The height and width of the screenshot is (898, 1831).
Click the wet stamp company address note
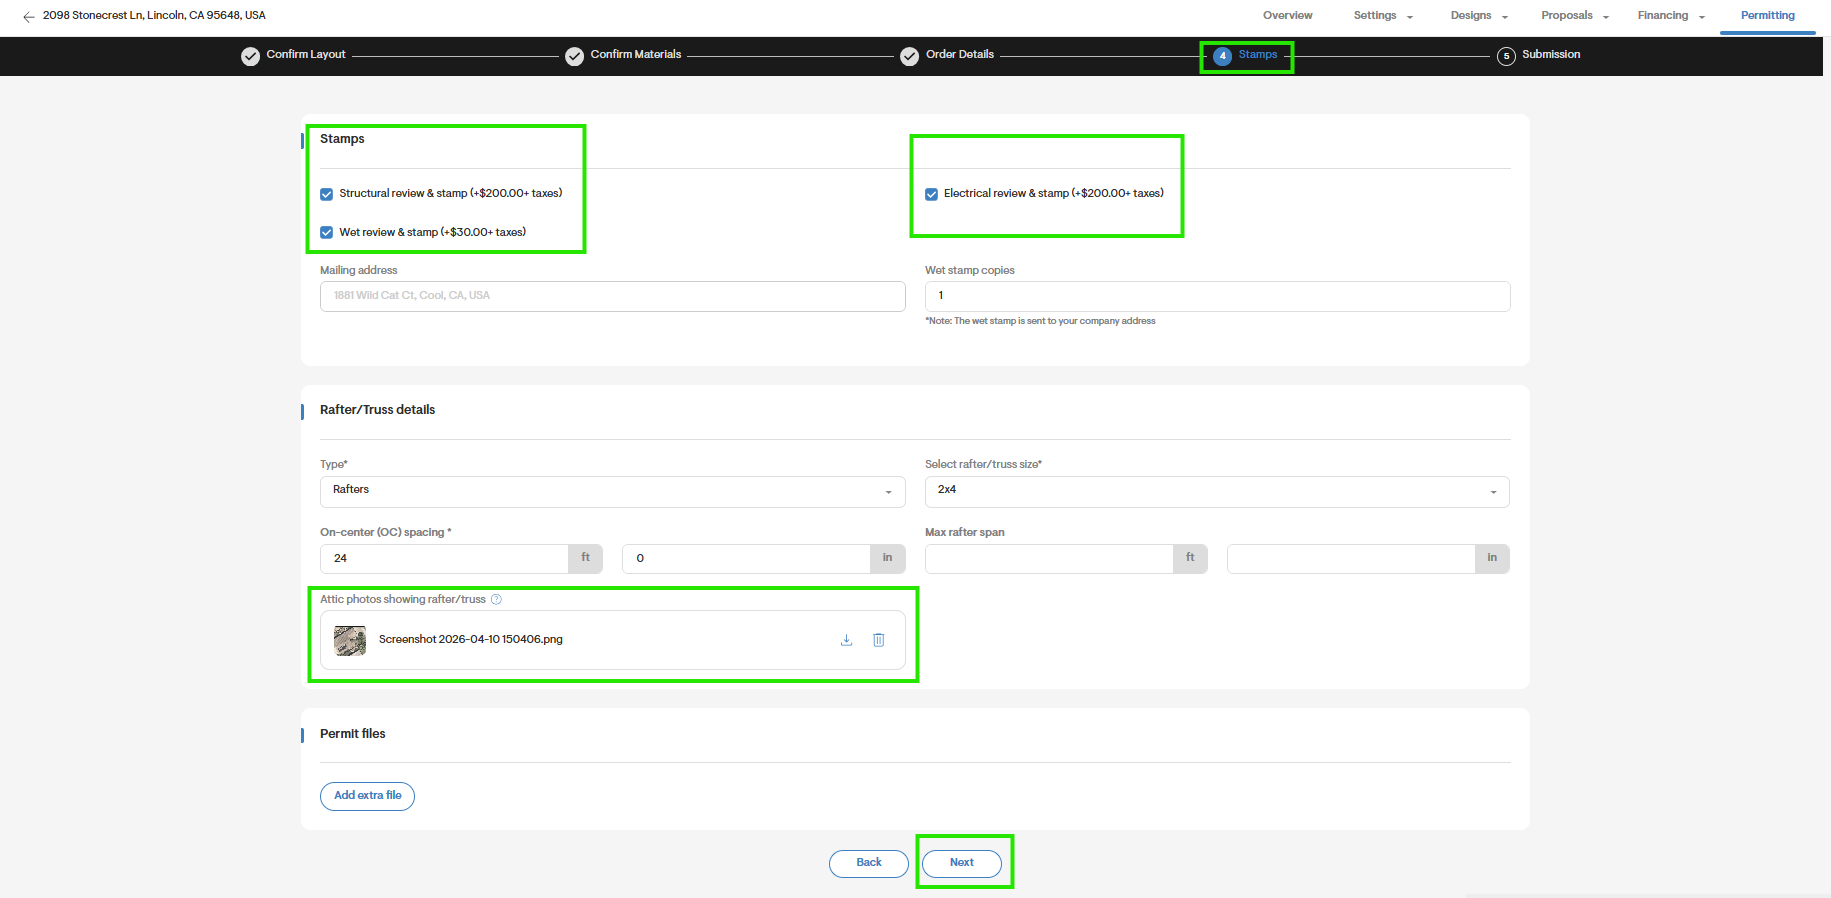click(x=1040, y=322)
